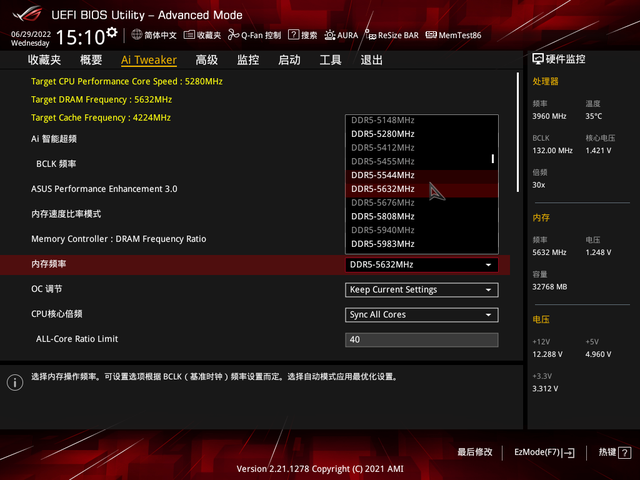Launch the MemTest86 icon

[431, 35]
